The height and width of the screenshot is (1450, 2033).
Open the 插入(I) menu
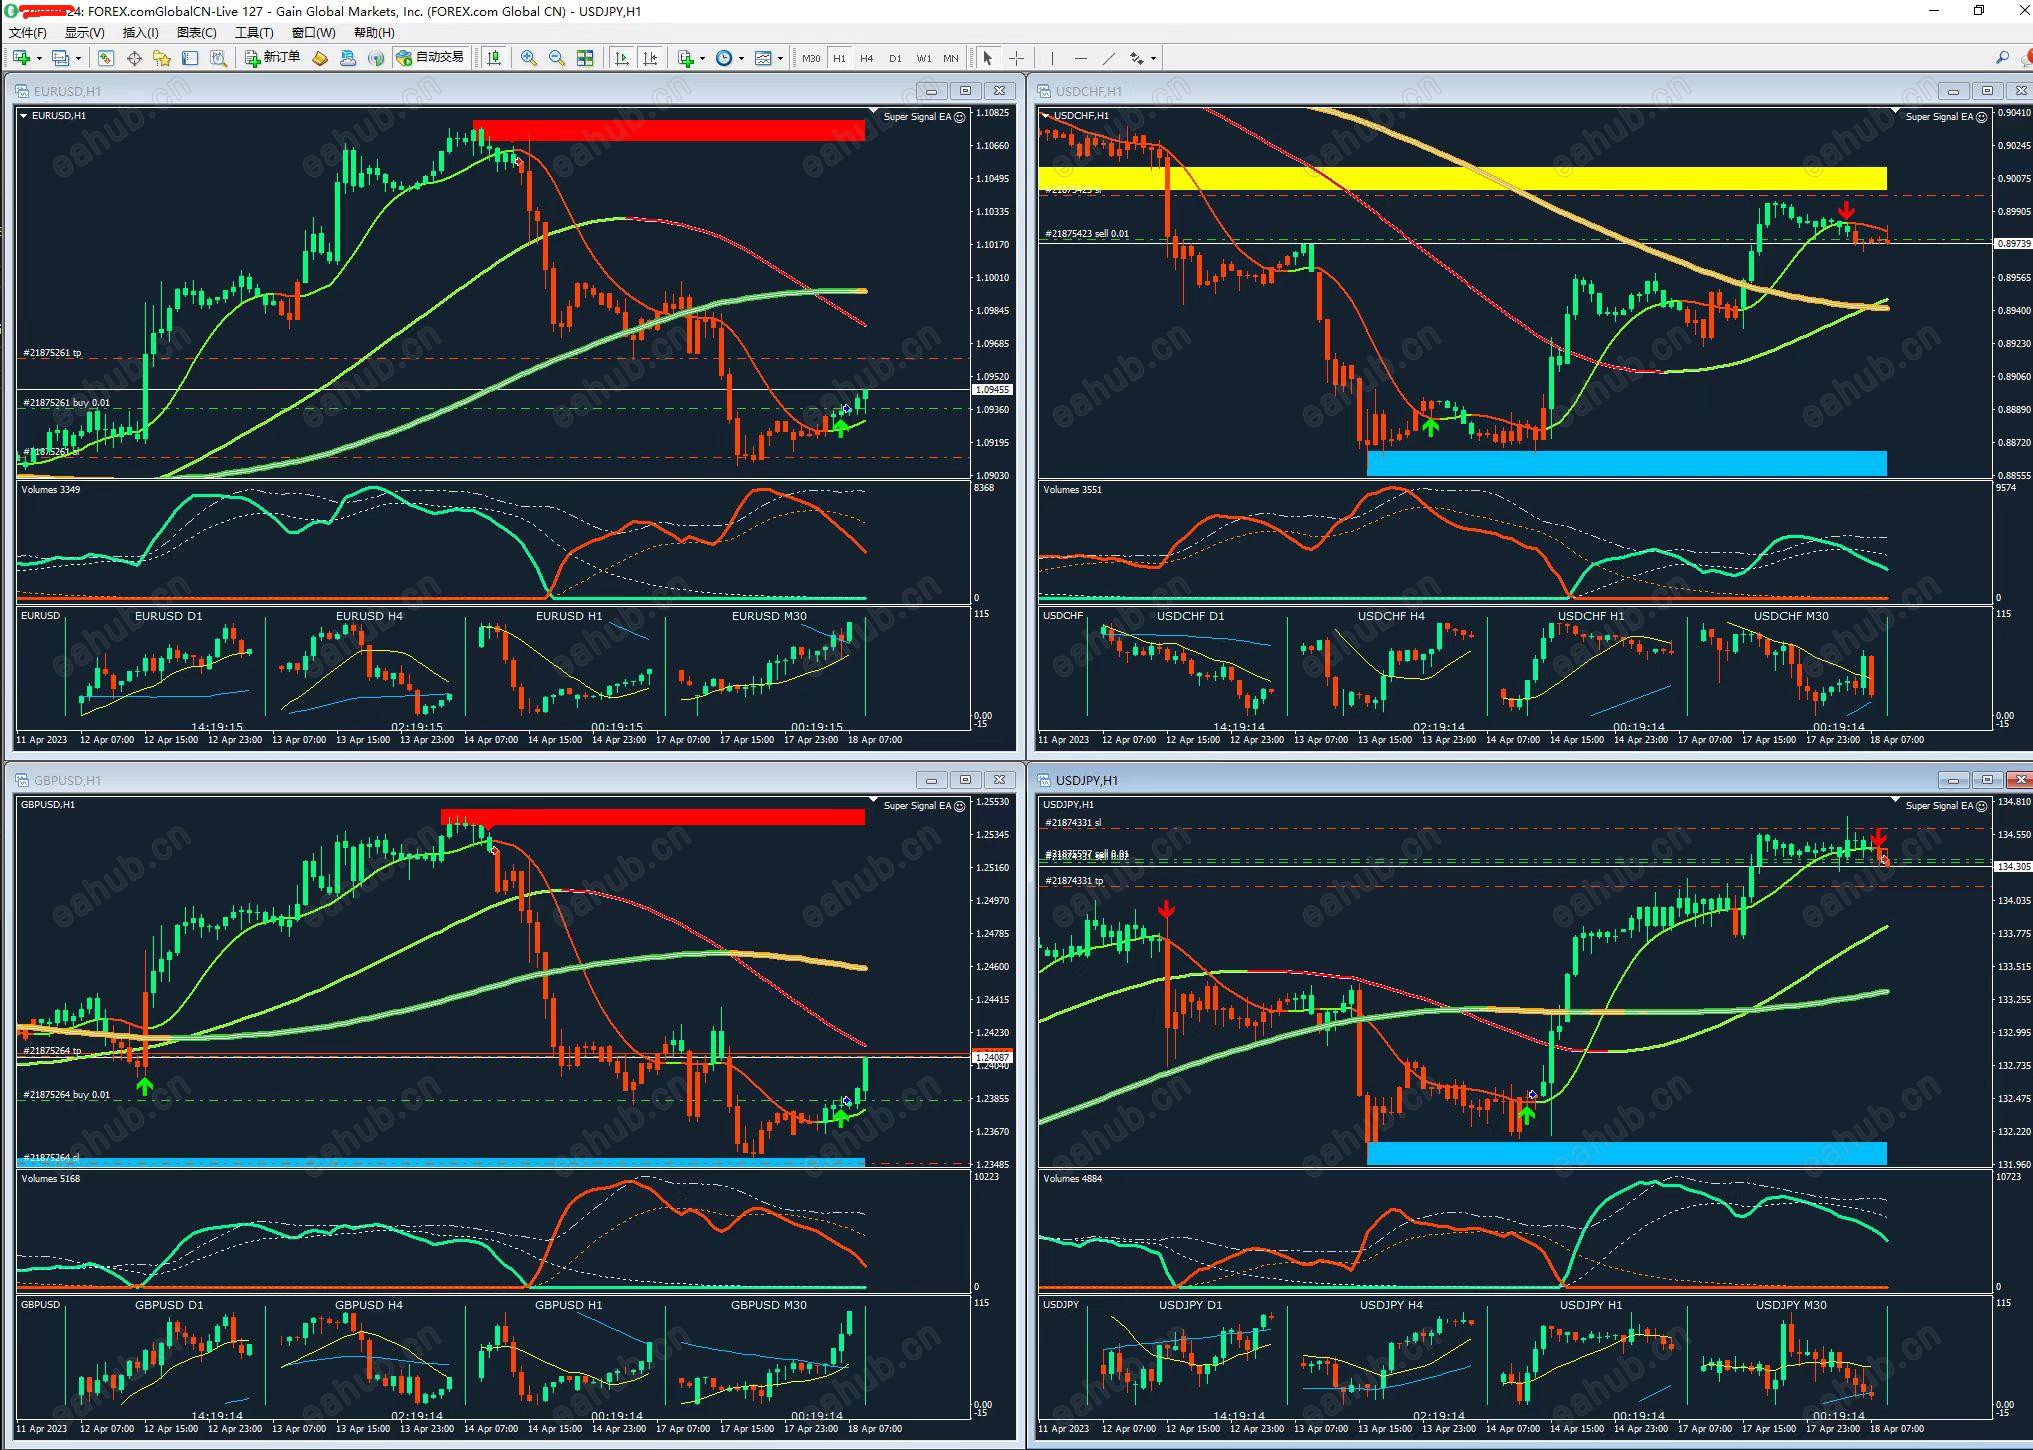(x=140, y=32)
